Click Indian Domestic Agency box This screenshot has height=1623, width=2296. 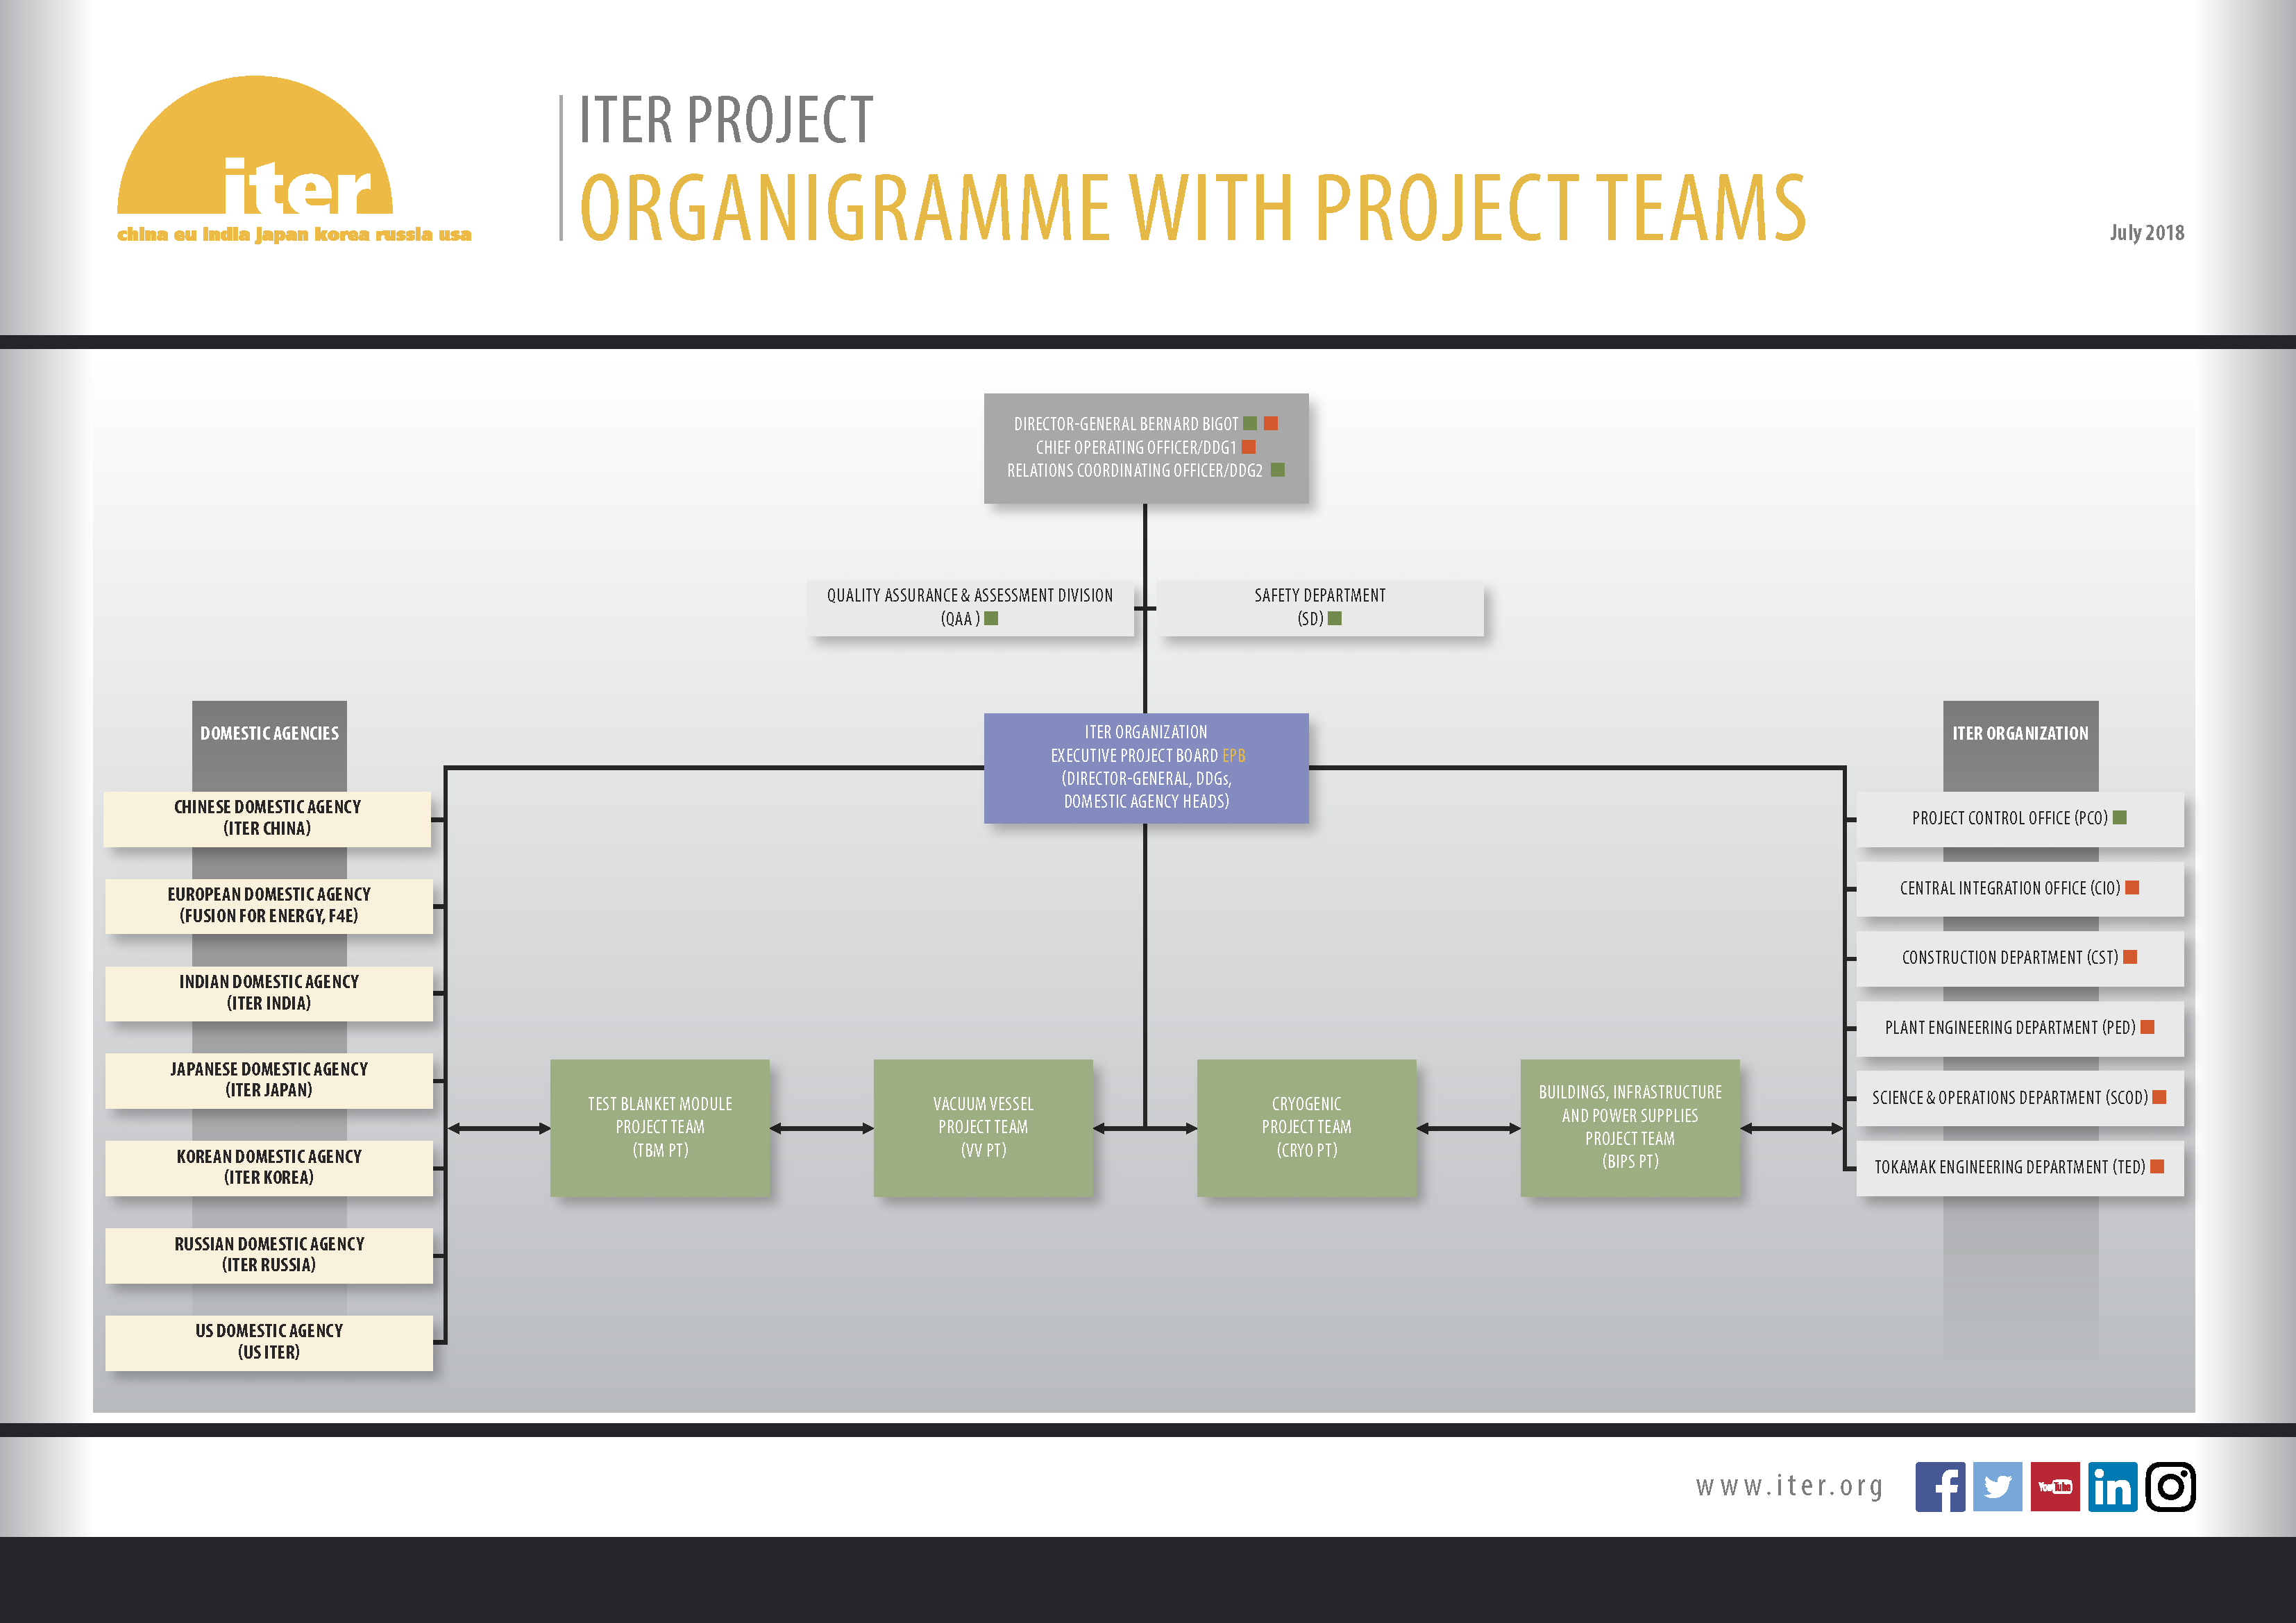coord(269,993)
